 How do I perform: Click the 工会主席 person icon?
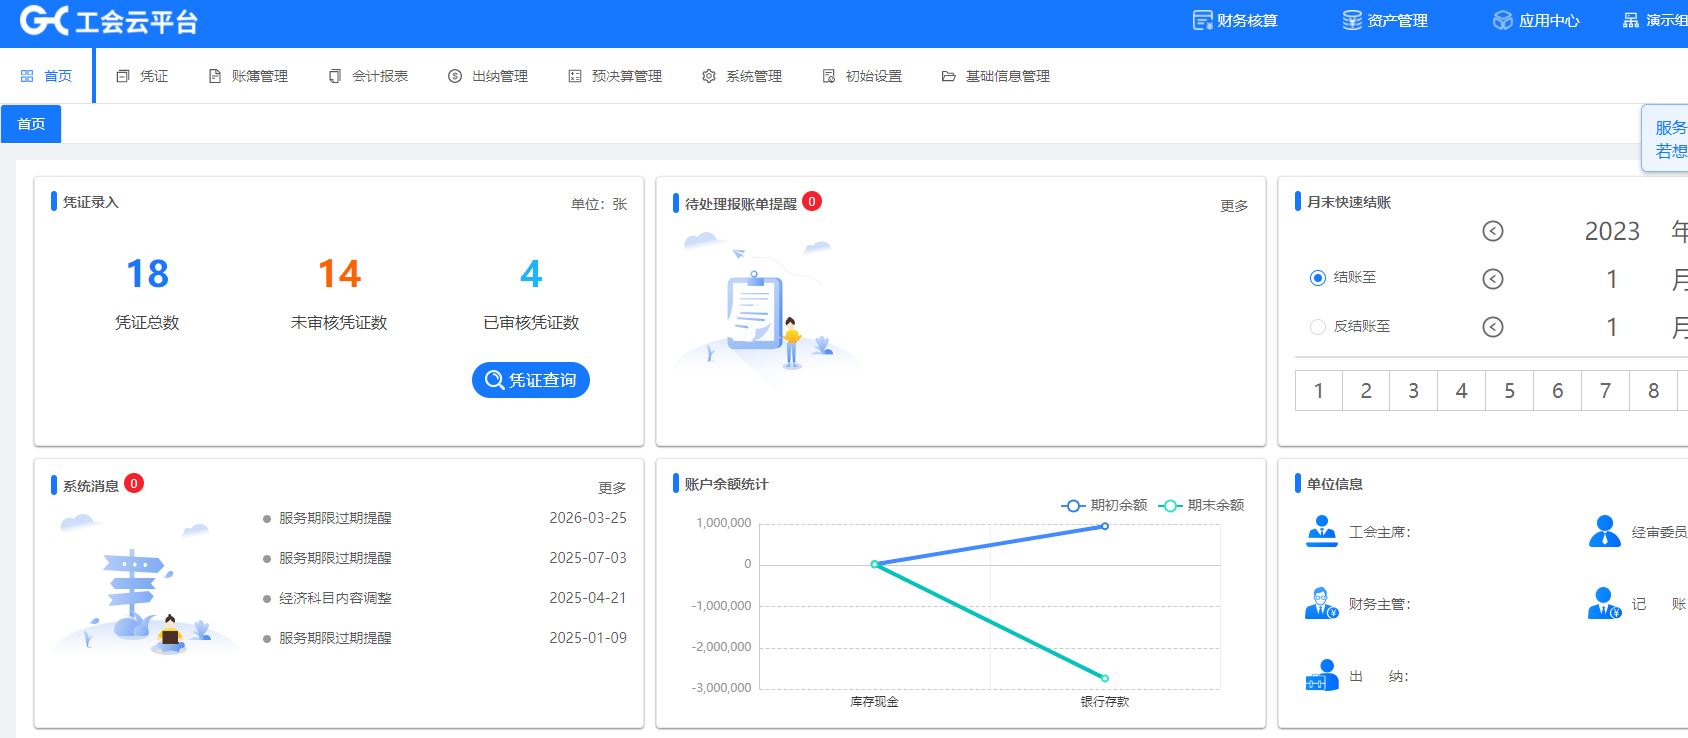pos(1321,531)
